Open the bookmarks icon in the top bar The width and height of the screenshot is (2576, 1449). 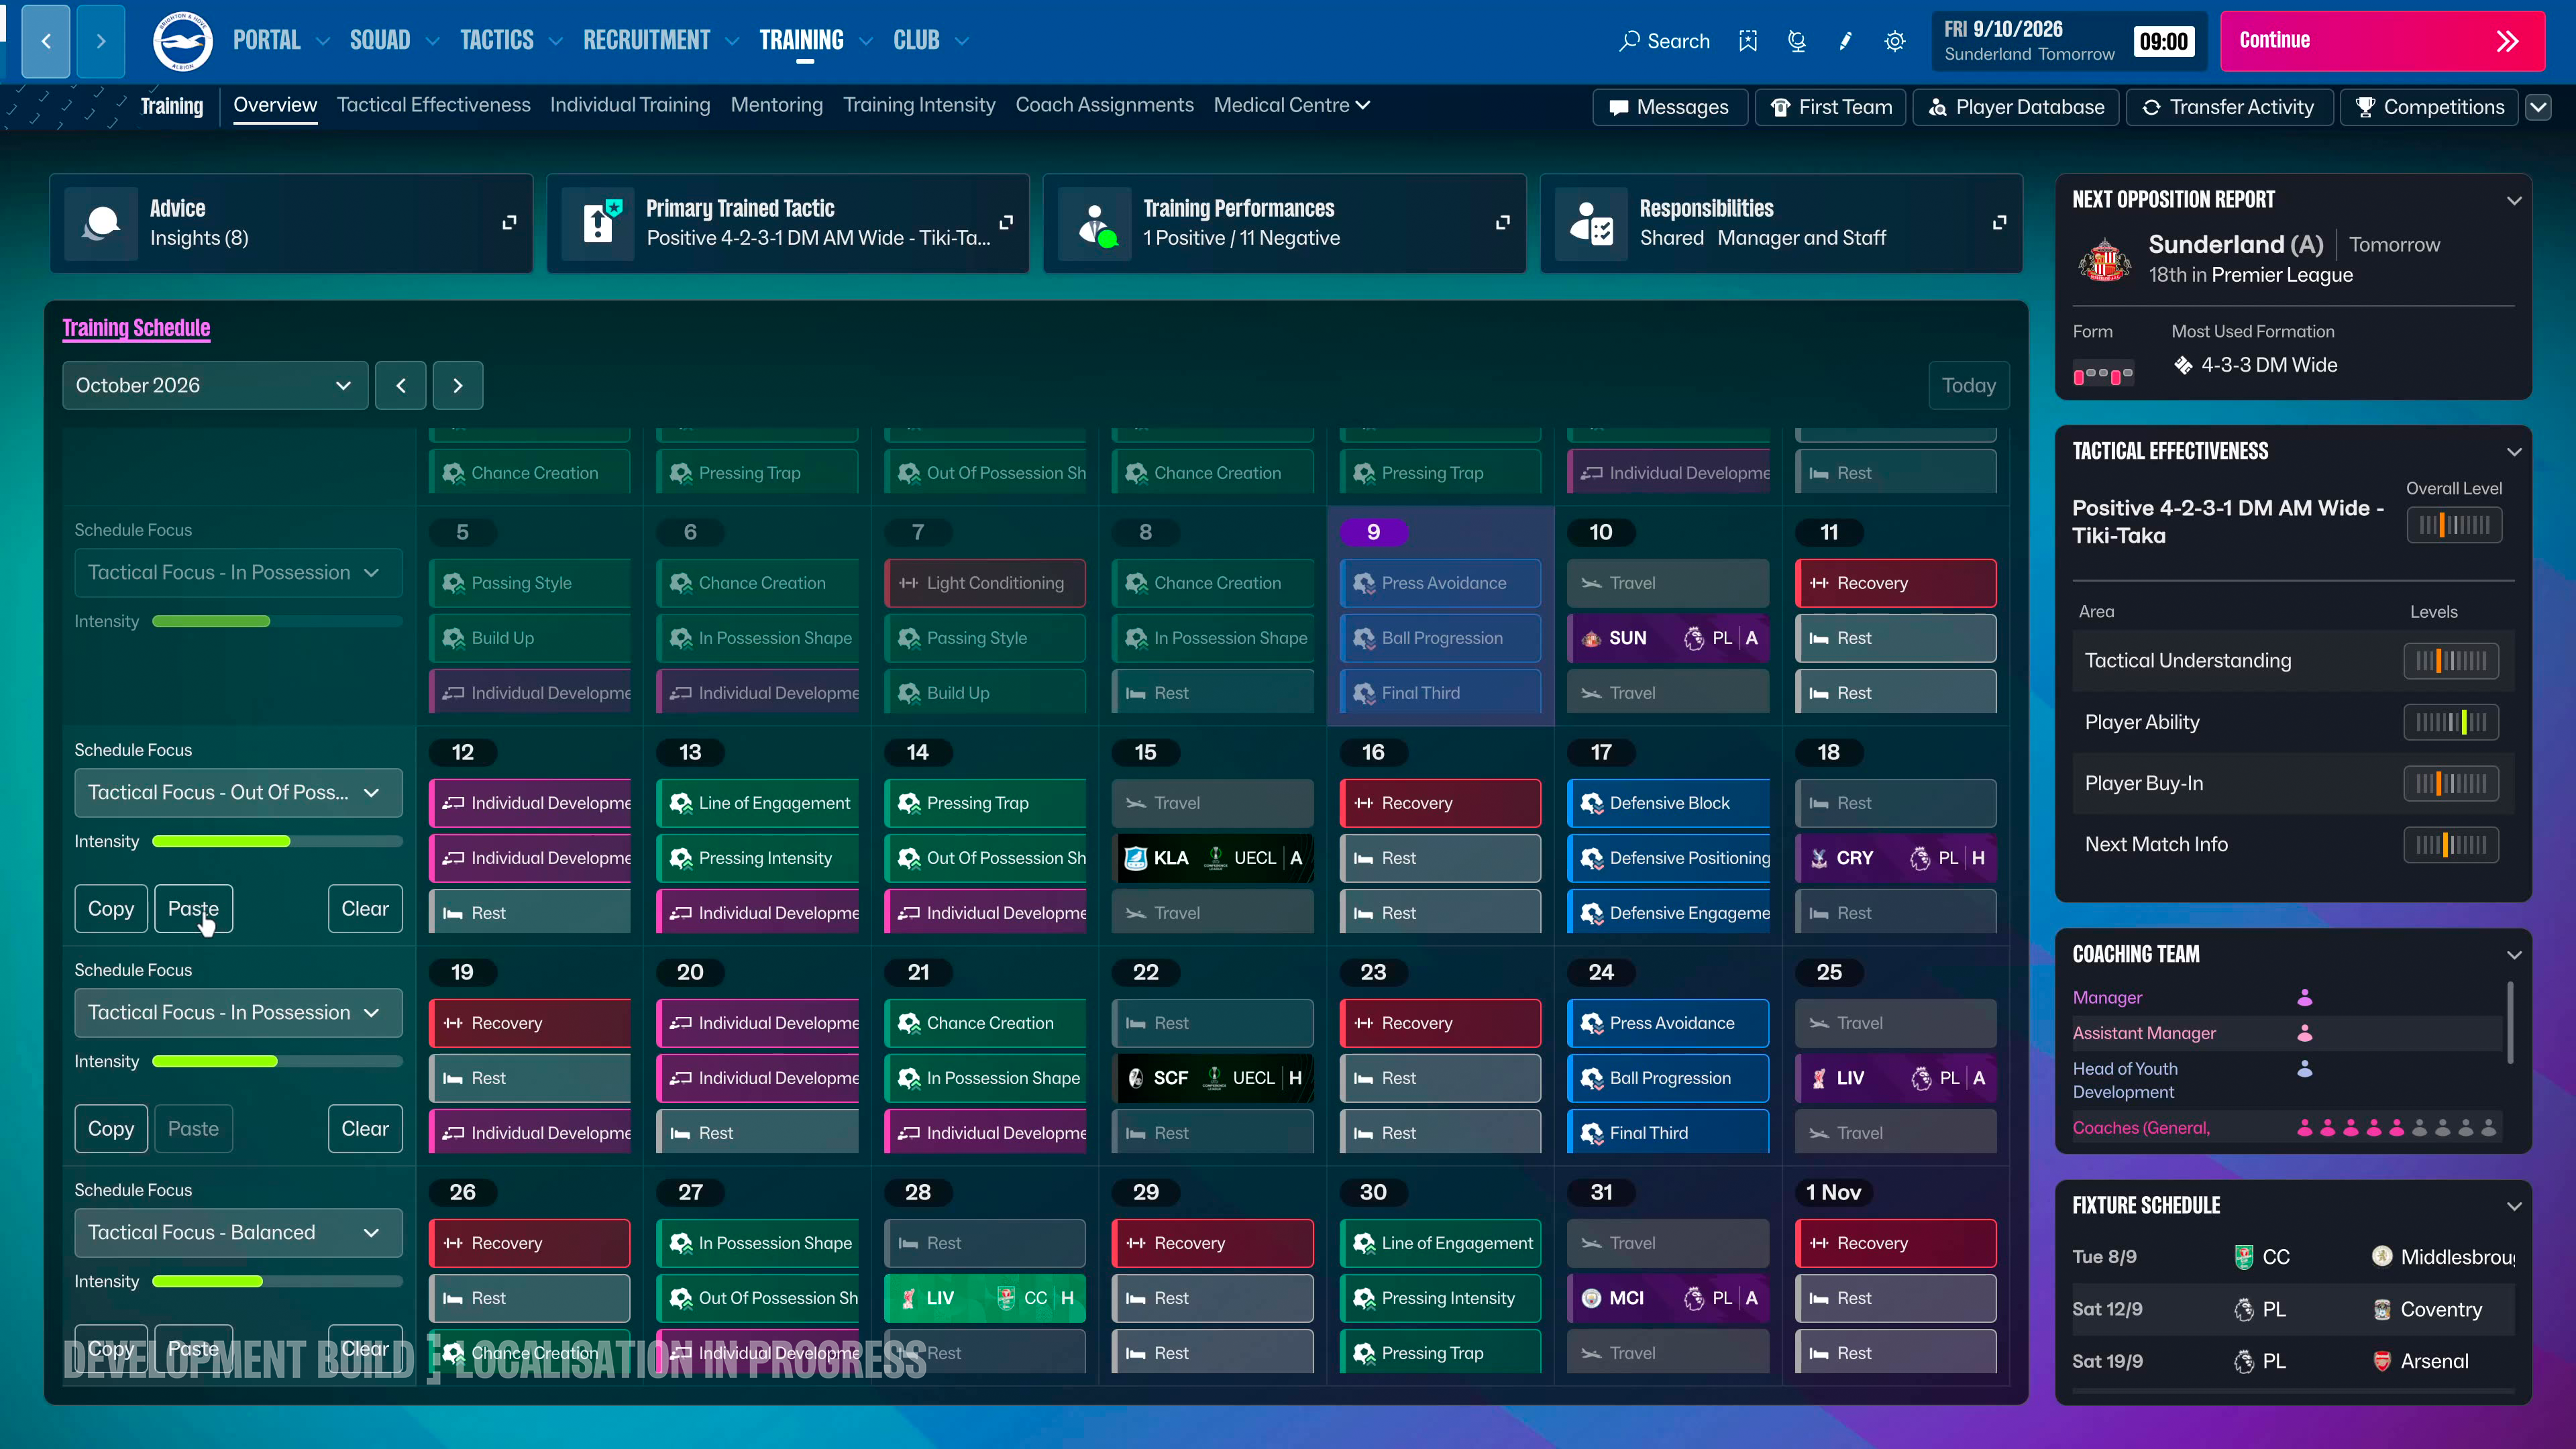pos(1747,41)
